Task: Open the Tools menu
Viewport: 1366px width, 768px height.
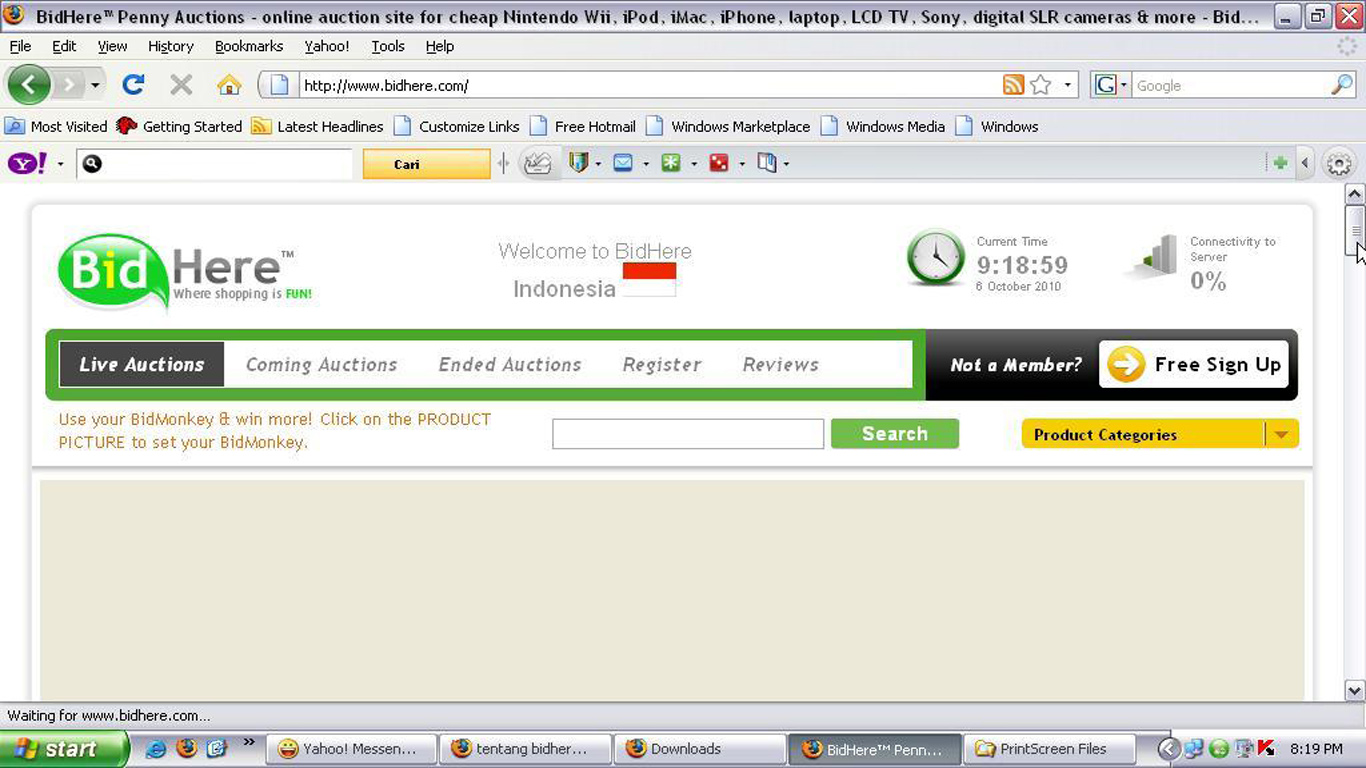Action: [388, 46]
